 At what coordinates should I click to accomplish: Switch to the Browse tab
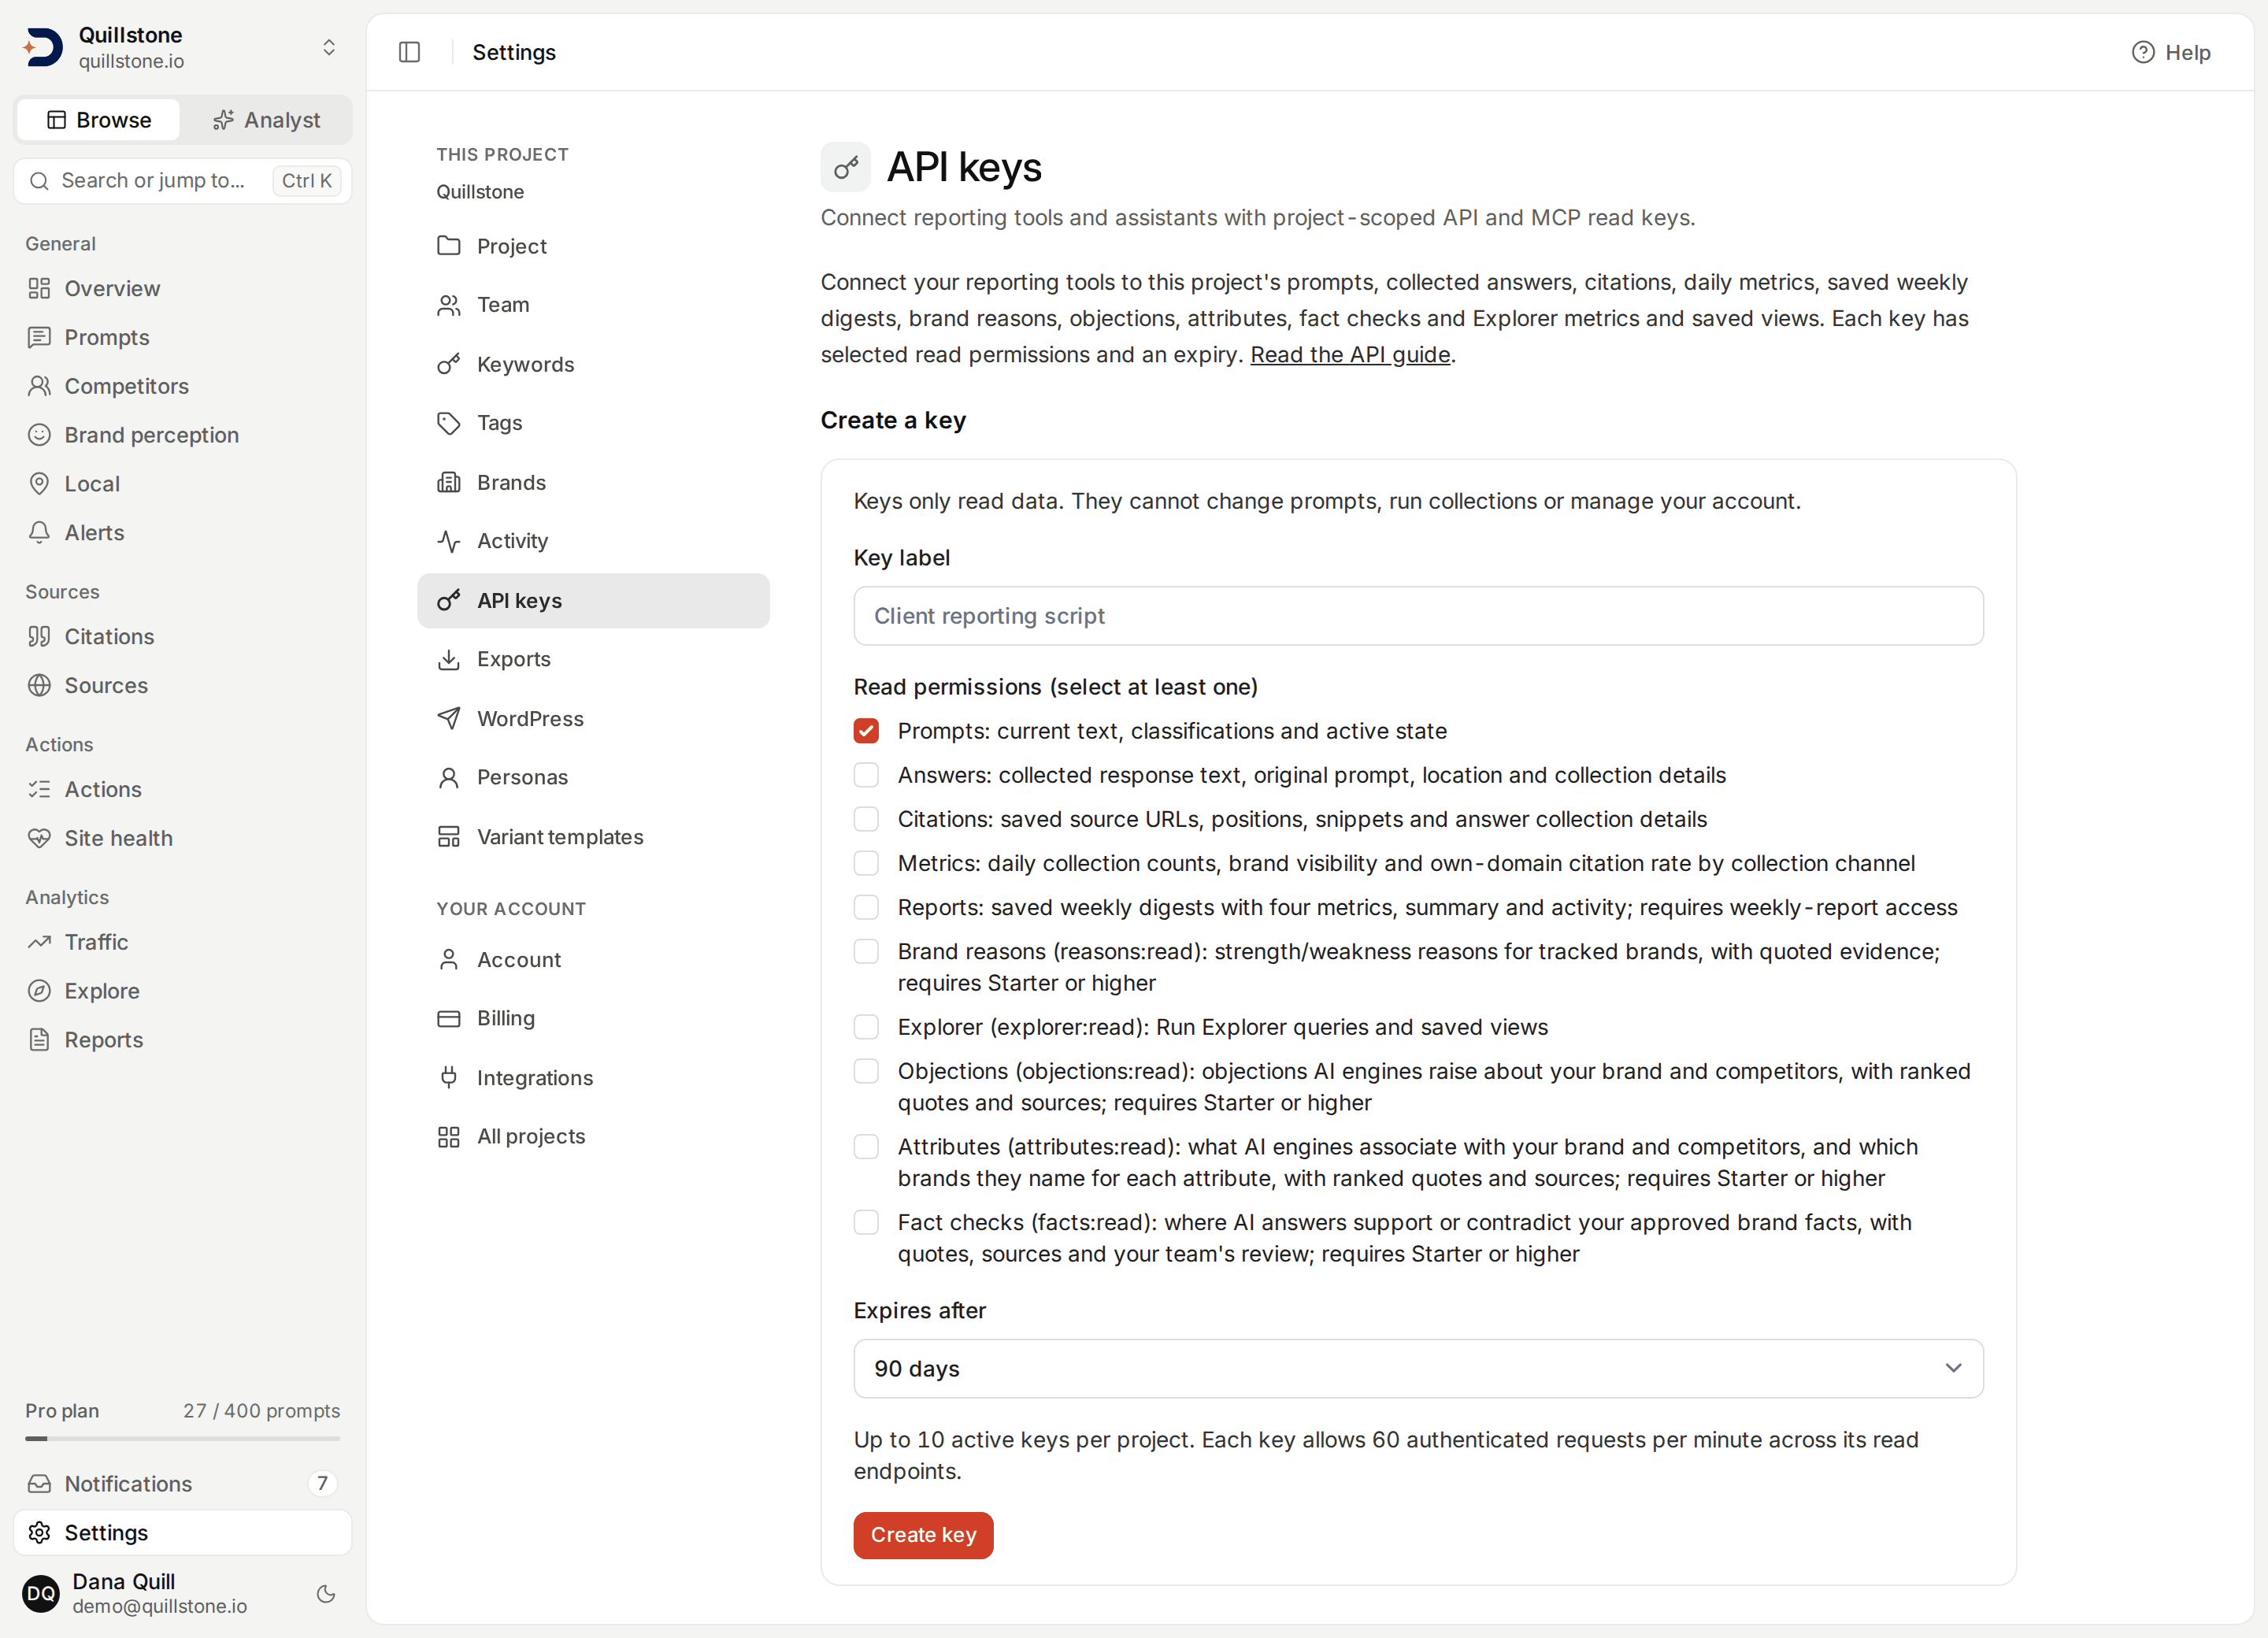pos(99,120)
